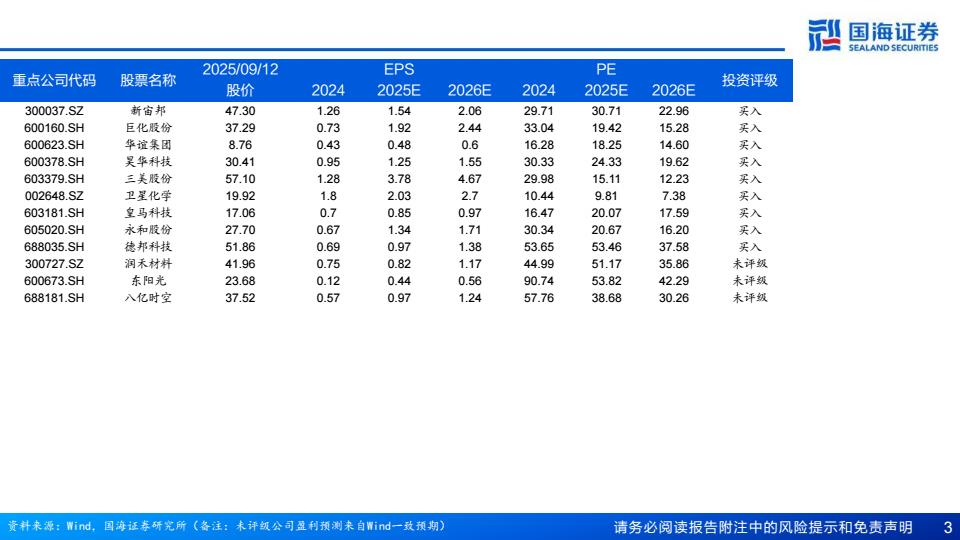Image resolution: width=960 pixels, height=540 pixels.
Task: Select the 股票名称 column header
Action: click(x=148, y=80)
